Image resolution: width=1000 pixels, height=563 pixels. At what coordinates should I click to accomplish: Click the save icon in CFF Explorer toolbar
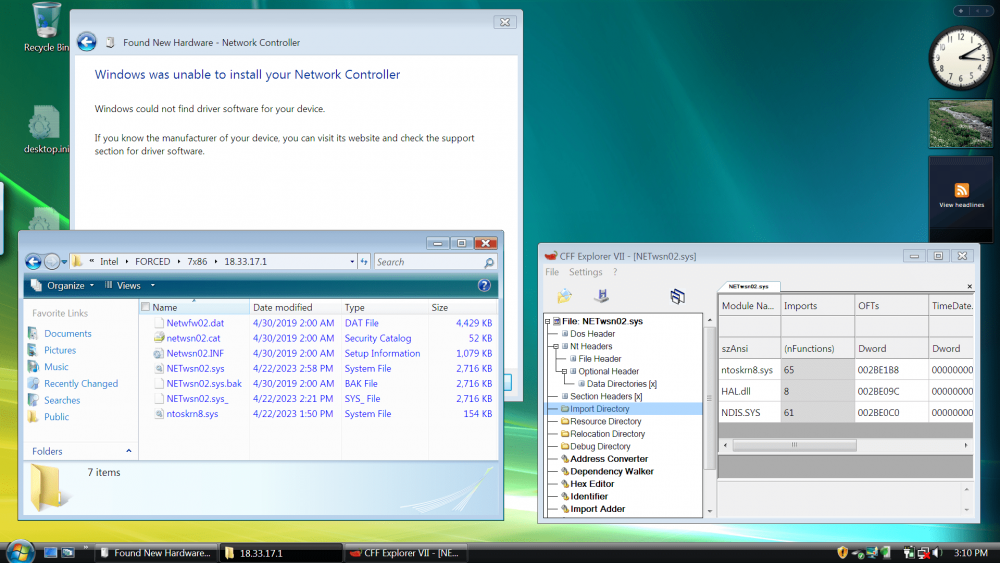[601, 296]
